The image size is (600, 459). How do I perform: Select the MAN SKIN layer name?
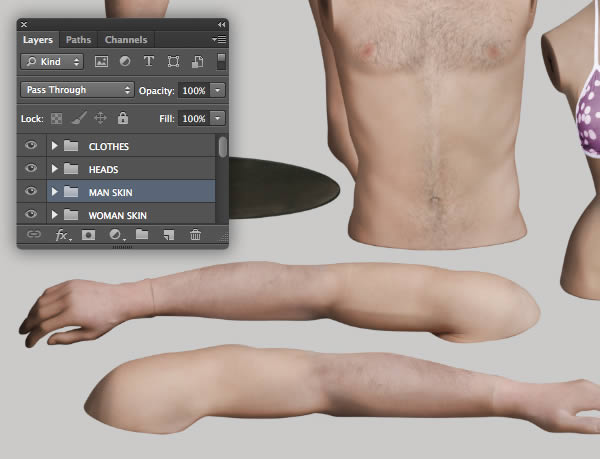(111, 192)
